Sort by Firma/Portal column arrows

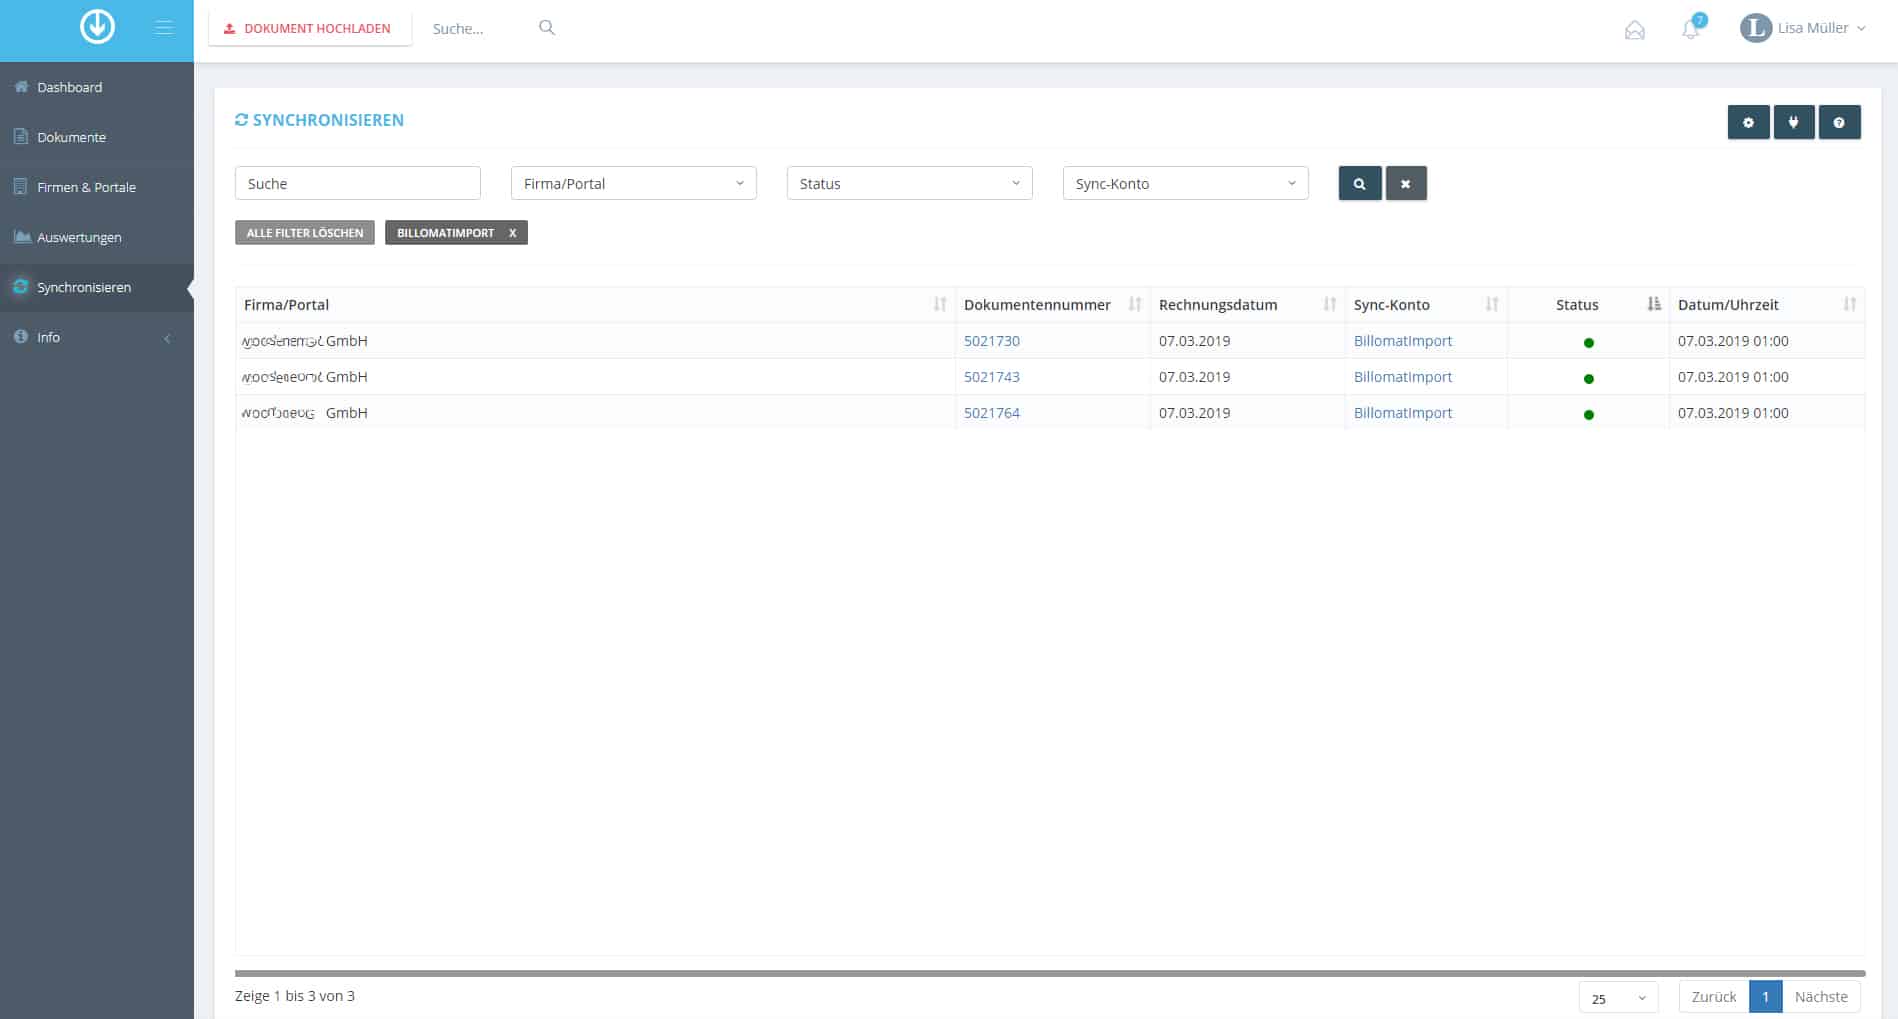tap(940, 304)
